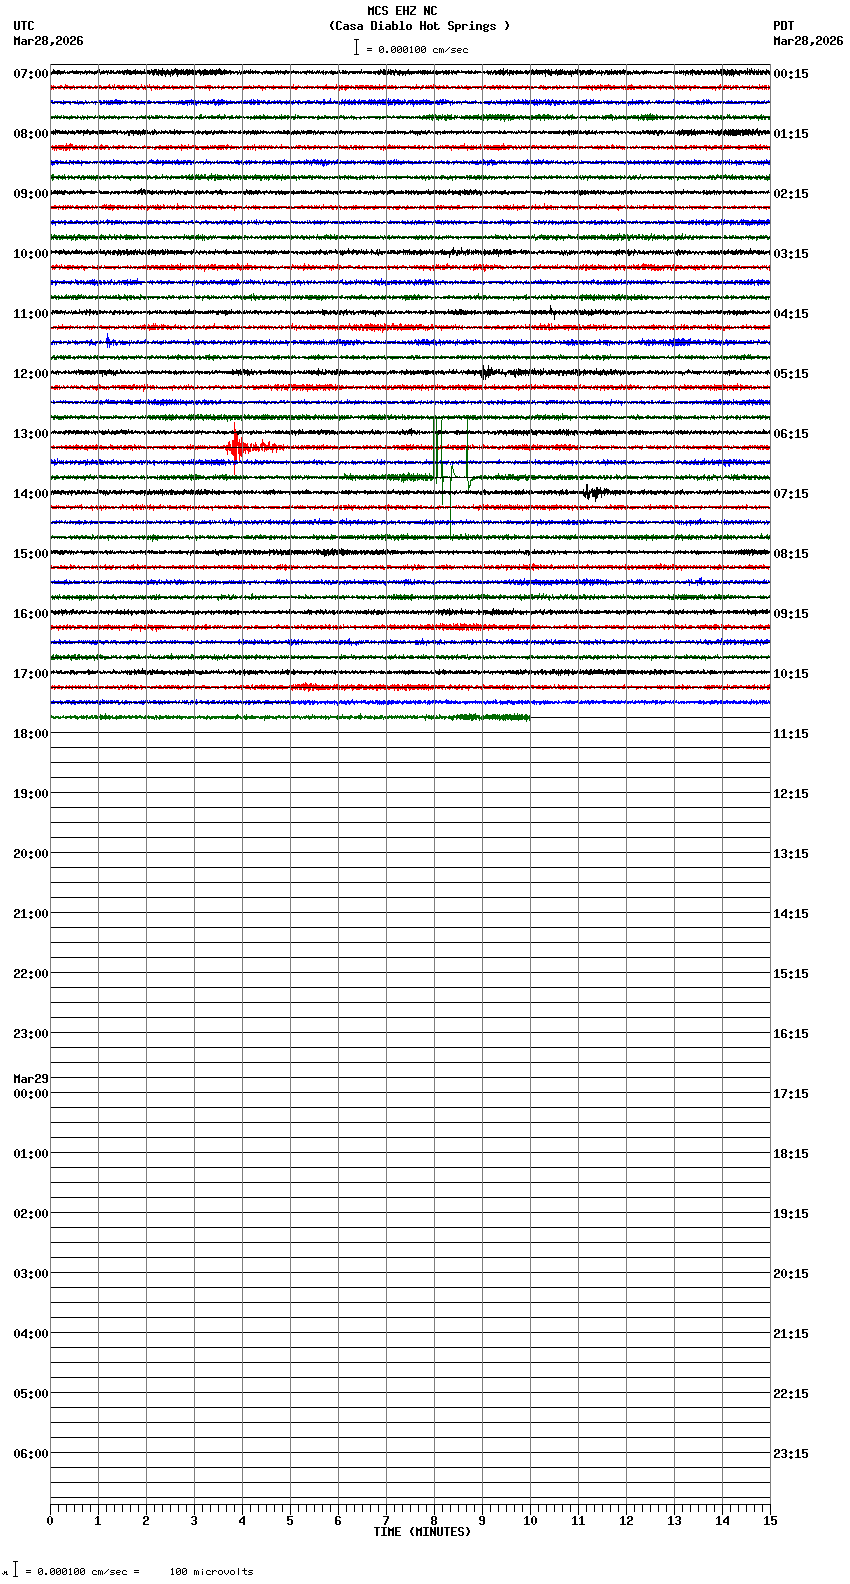Click the end of the last green trace
The width and height of the screenshot is (850, 1584).
528,717
